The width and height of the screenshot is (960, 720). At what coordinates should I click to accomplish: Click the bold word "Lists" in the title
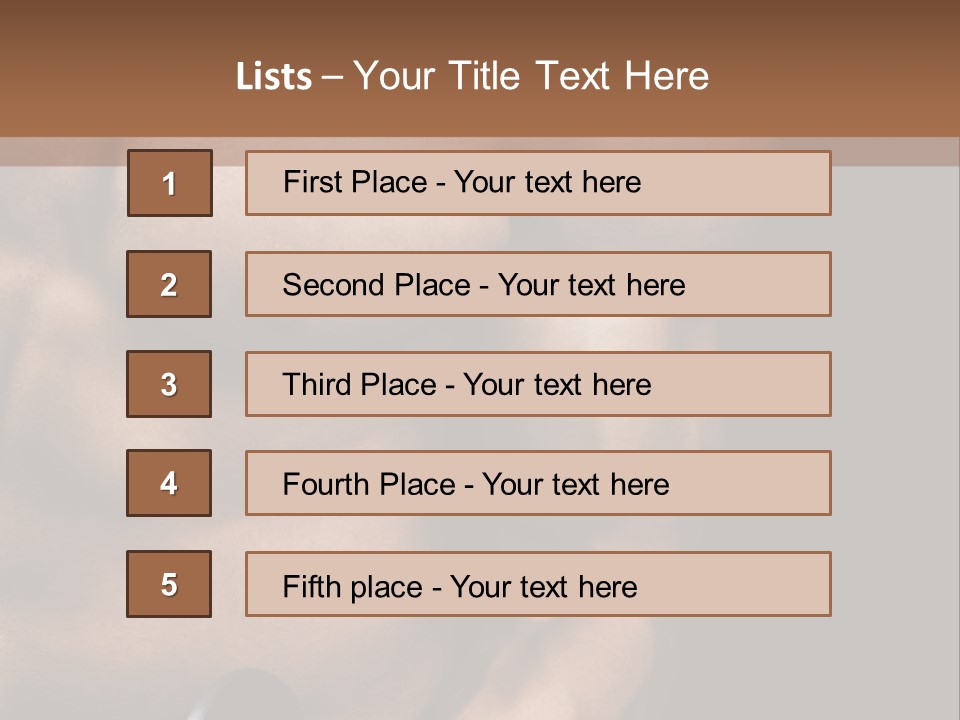(x=273, y=76)
